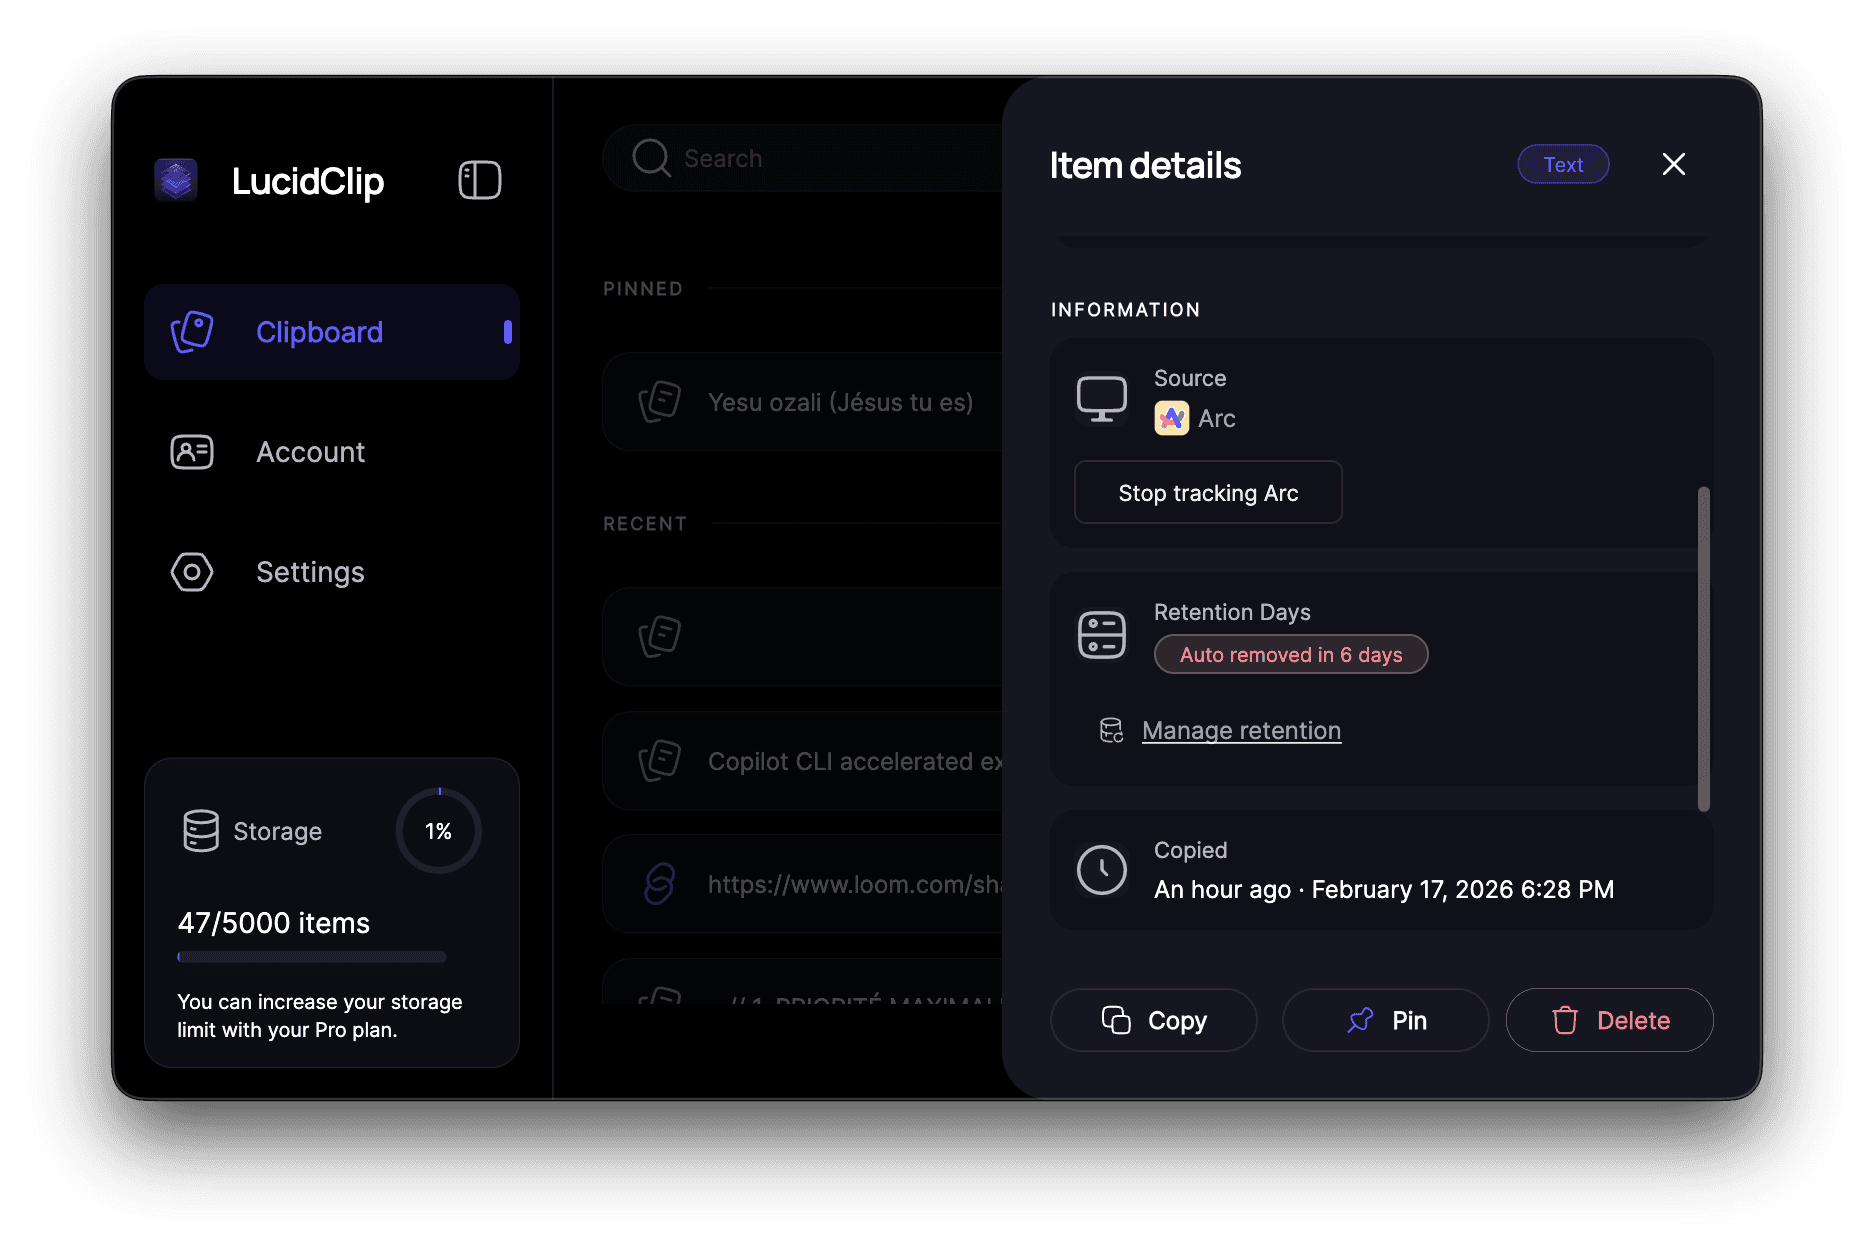The height and width of the screenshot is (1248, 1874).
Task: Click the clock icon in the Copied row
Action: tap(1102, 870)
